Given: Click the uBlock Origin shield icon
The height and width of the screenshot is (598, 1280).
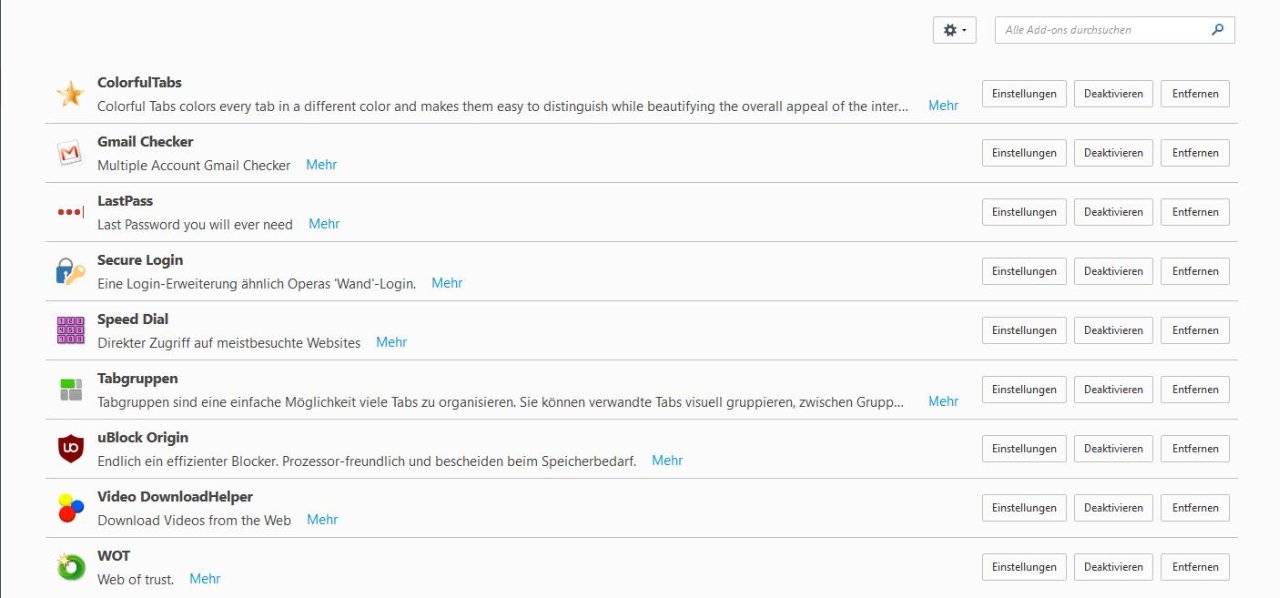Looking at the screenshot, I should point(70,449).
